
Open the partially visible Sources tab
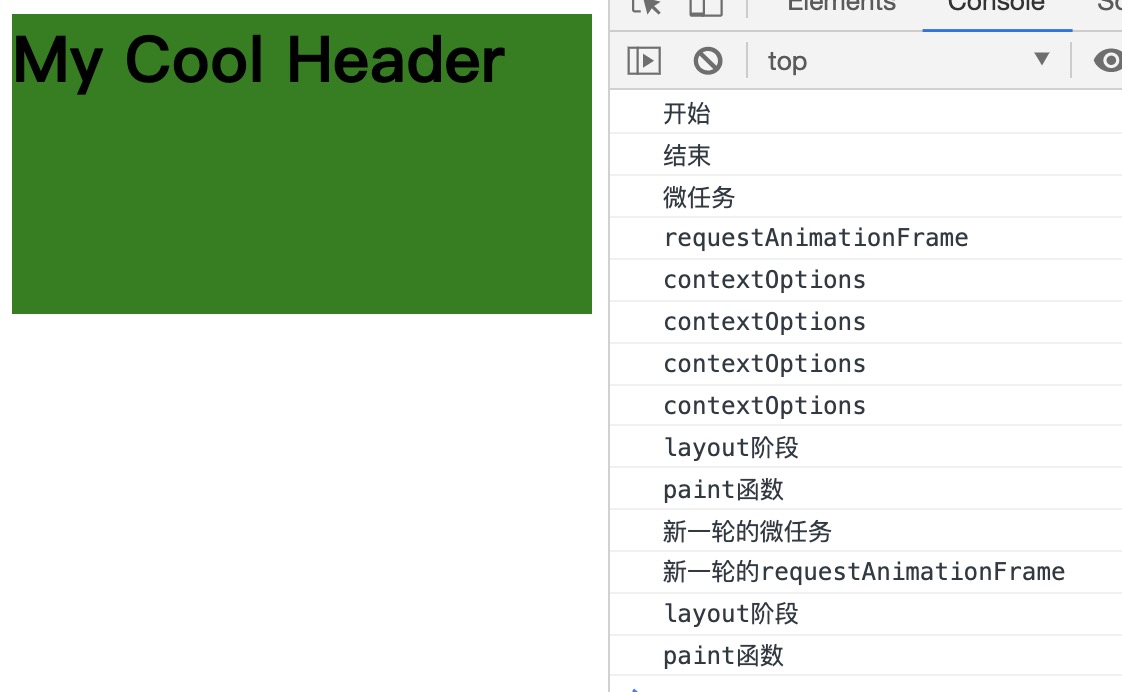[x=1108, y=6]
